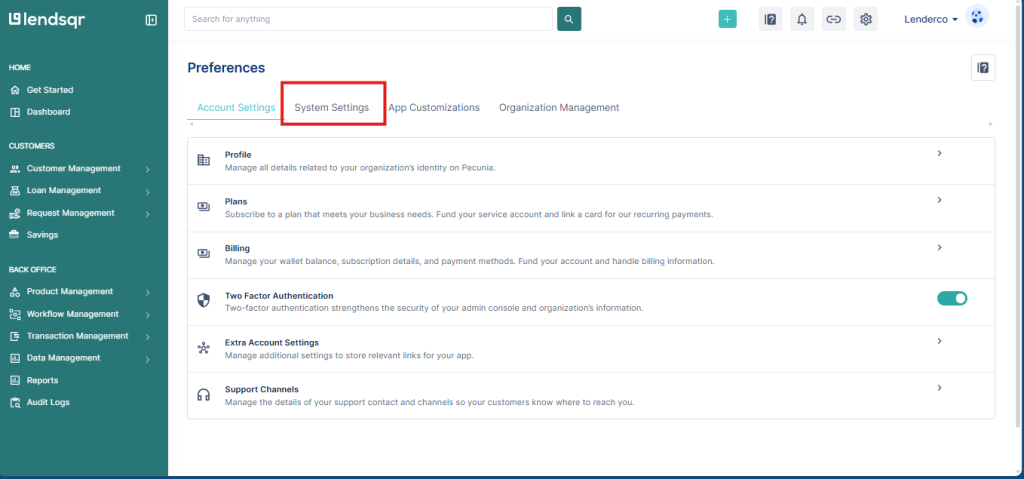
Task: Click the green plus quick-add icon
Action: [x=727, y=19]
